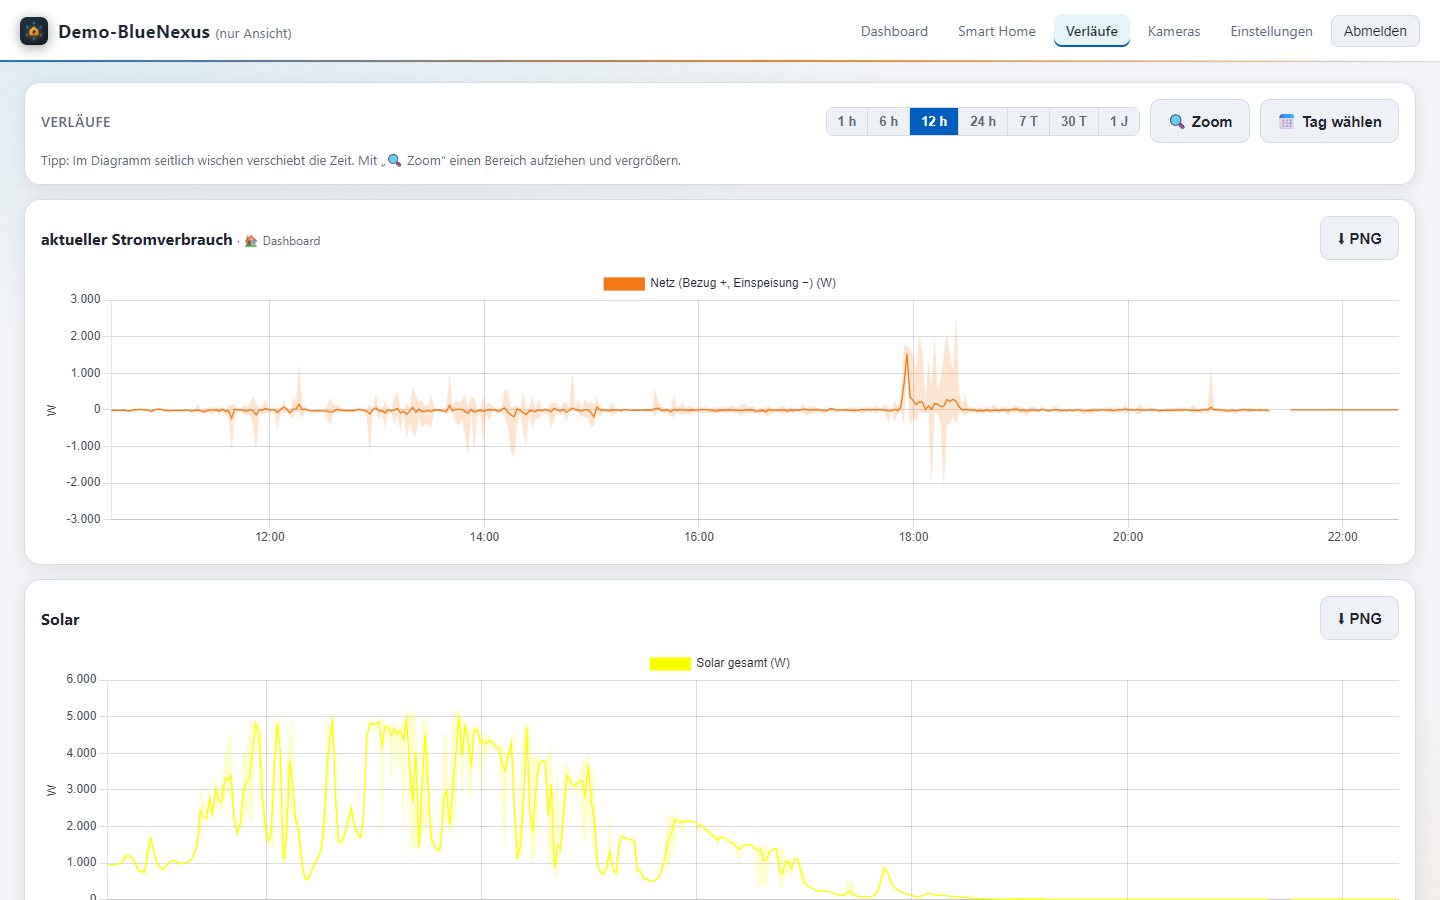Click the 'Netz (Bezug +, Einspeisung −) (W)' legend text
The width and height of the screenshot is (1440, 900).
click(743, 283)
